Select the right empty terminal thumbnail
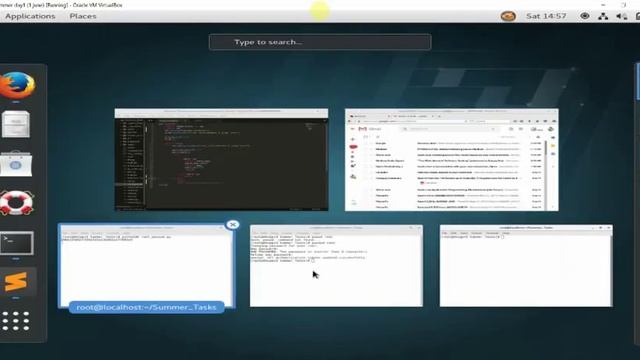Screen dimensions: 640x360 tap(526, 266)
